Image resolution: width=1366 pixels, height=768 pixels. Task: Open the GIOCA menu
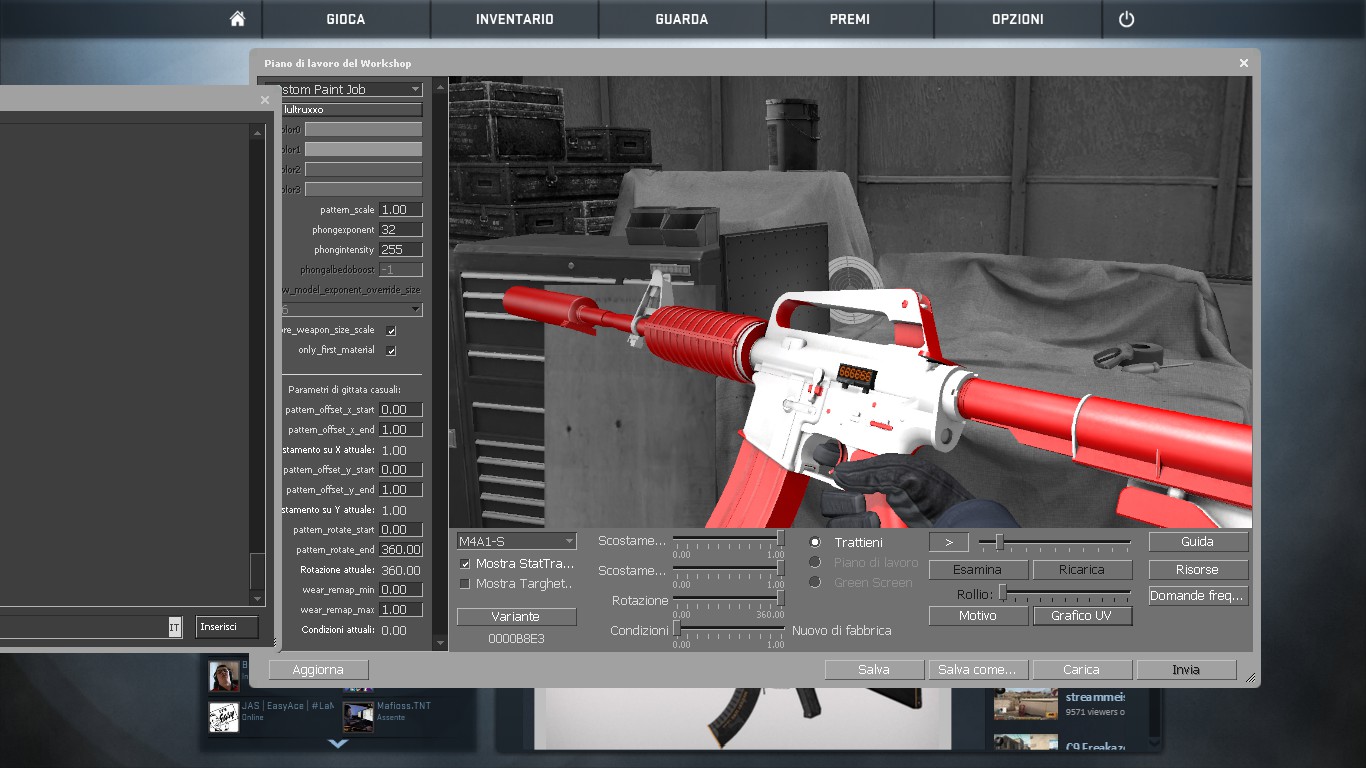point(346,19)
